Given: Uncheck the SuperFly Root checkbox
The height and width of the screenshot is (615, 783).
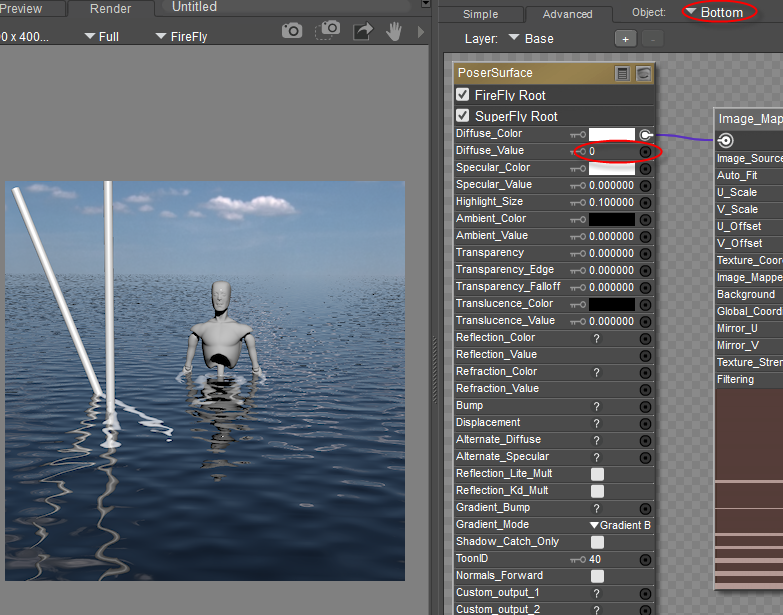Looking at the screenshot, I should pos(463,116).
